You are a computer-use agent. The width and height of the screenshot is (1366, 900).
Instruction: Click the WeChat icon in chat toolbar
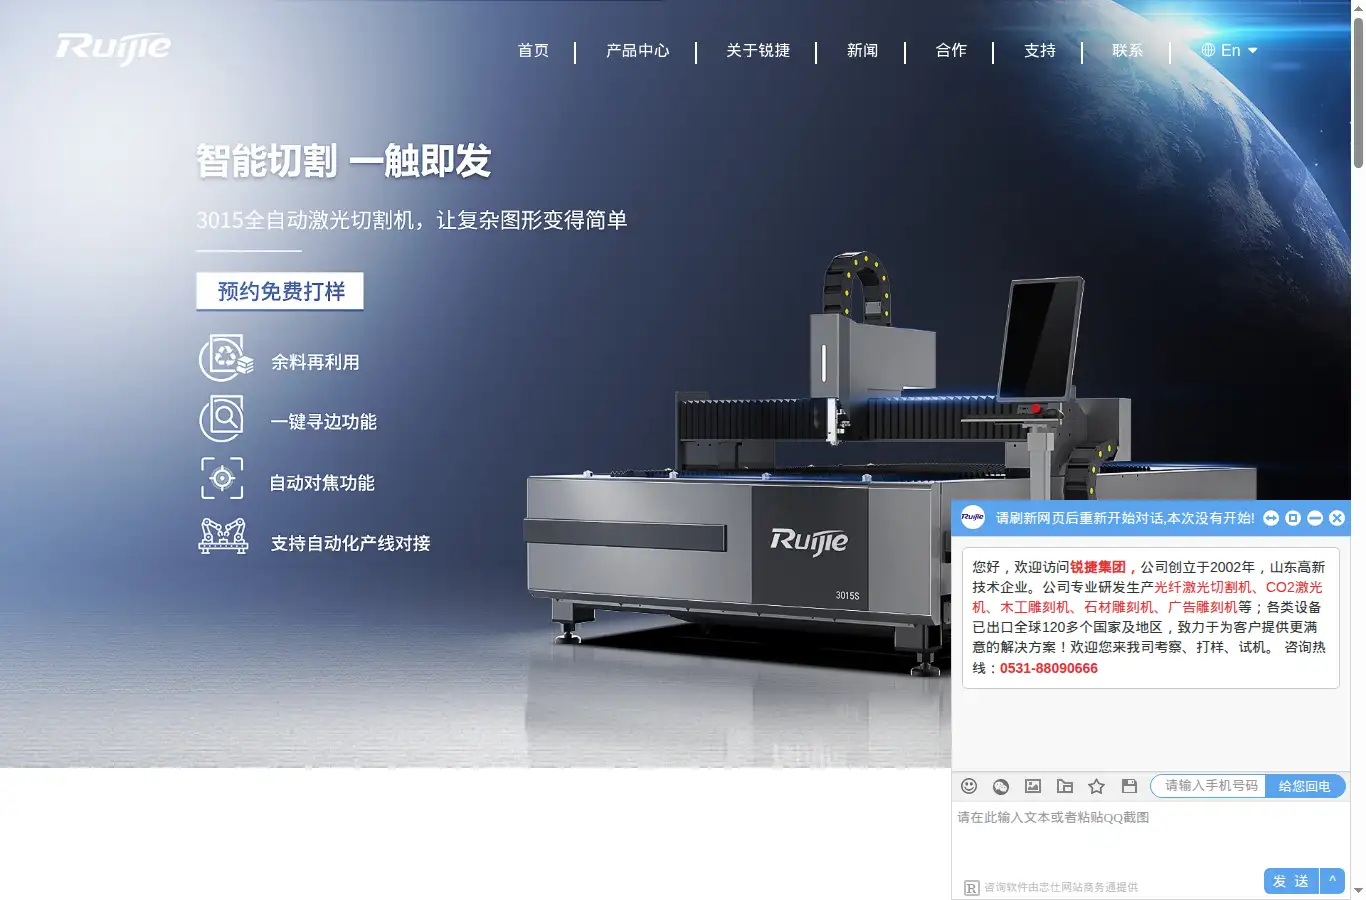pos(1001,786)
